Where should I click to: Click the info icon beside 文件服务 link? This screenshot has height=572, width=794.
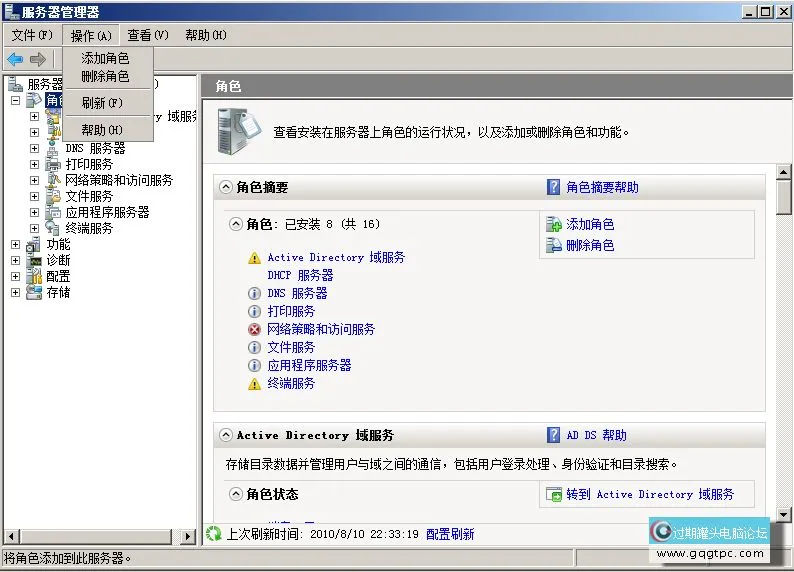[x=254, y=347]
